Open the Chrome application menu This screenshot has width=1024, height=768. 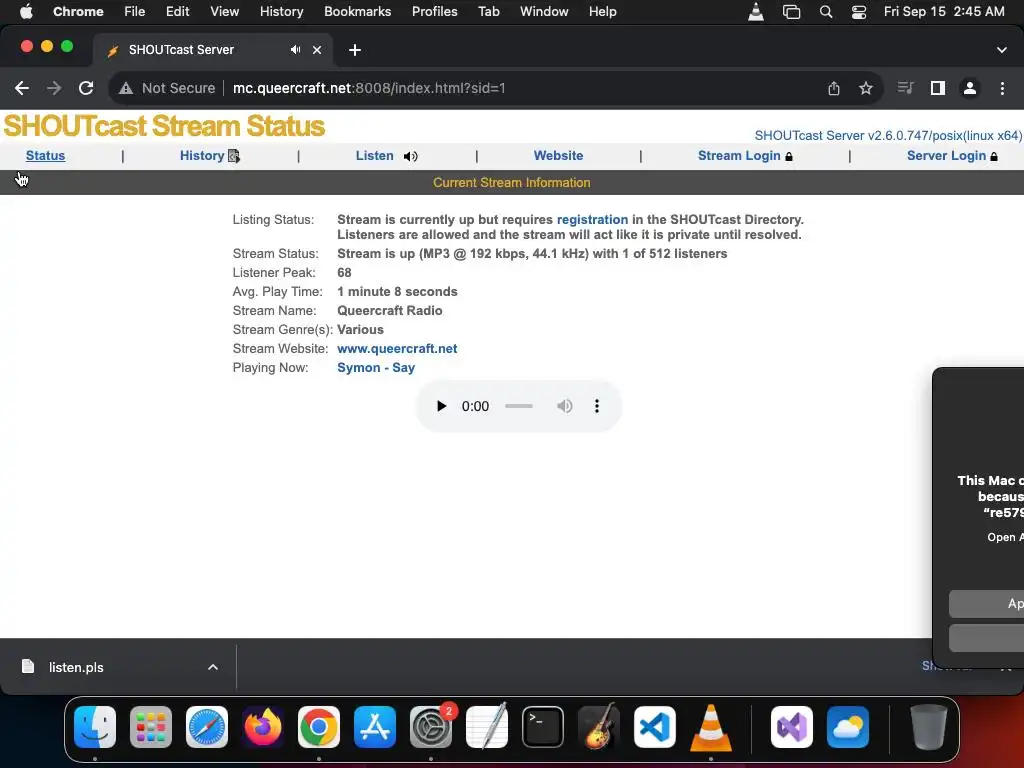pyautogui.click(x=78, y=11)
